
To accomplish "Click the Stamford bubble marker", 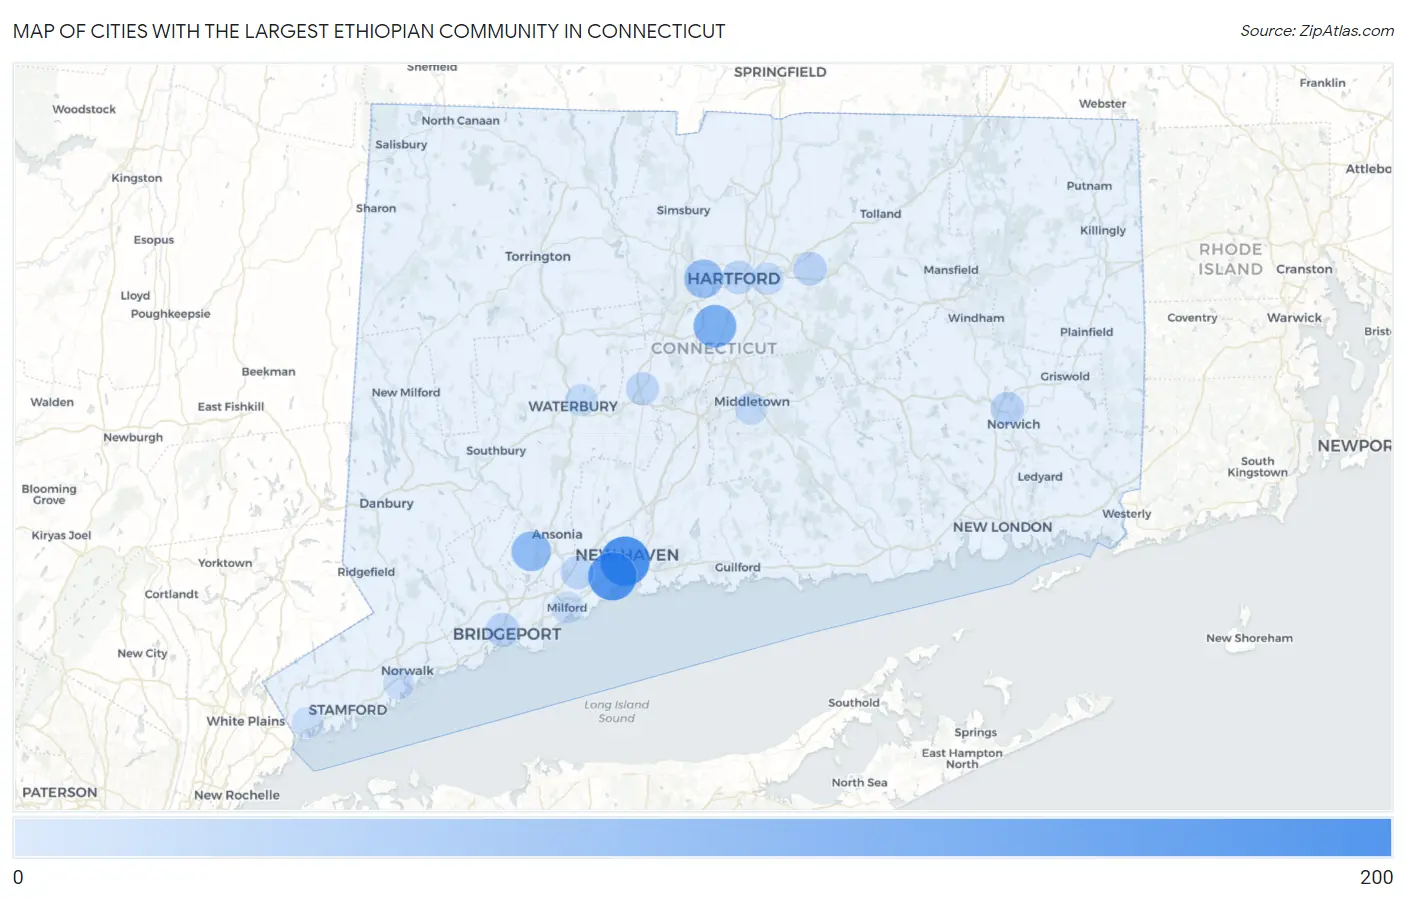I will pos(306,722).
